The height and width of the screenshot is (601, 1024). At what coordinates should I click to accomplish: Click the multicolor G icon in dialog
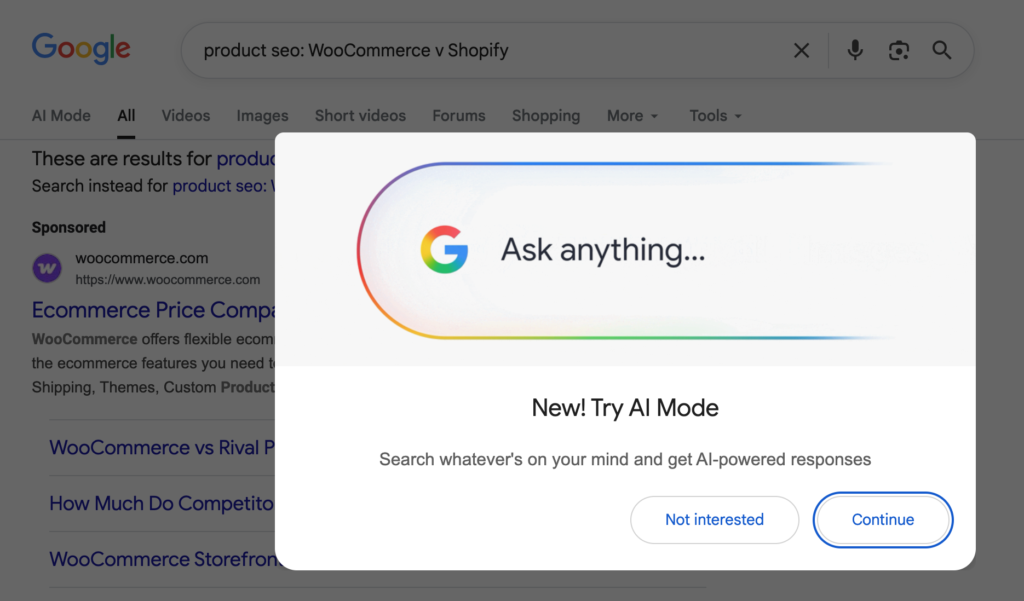point(444,250)
